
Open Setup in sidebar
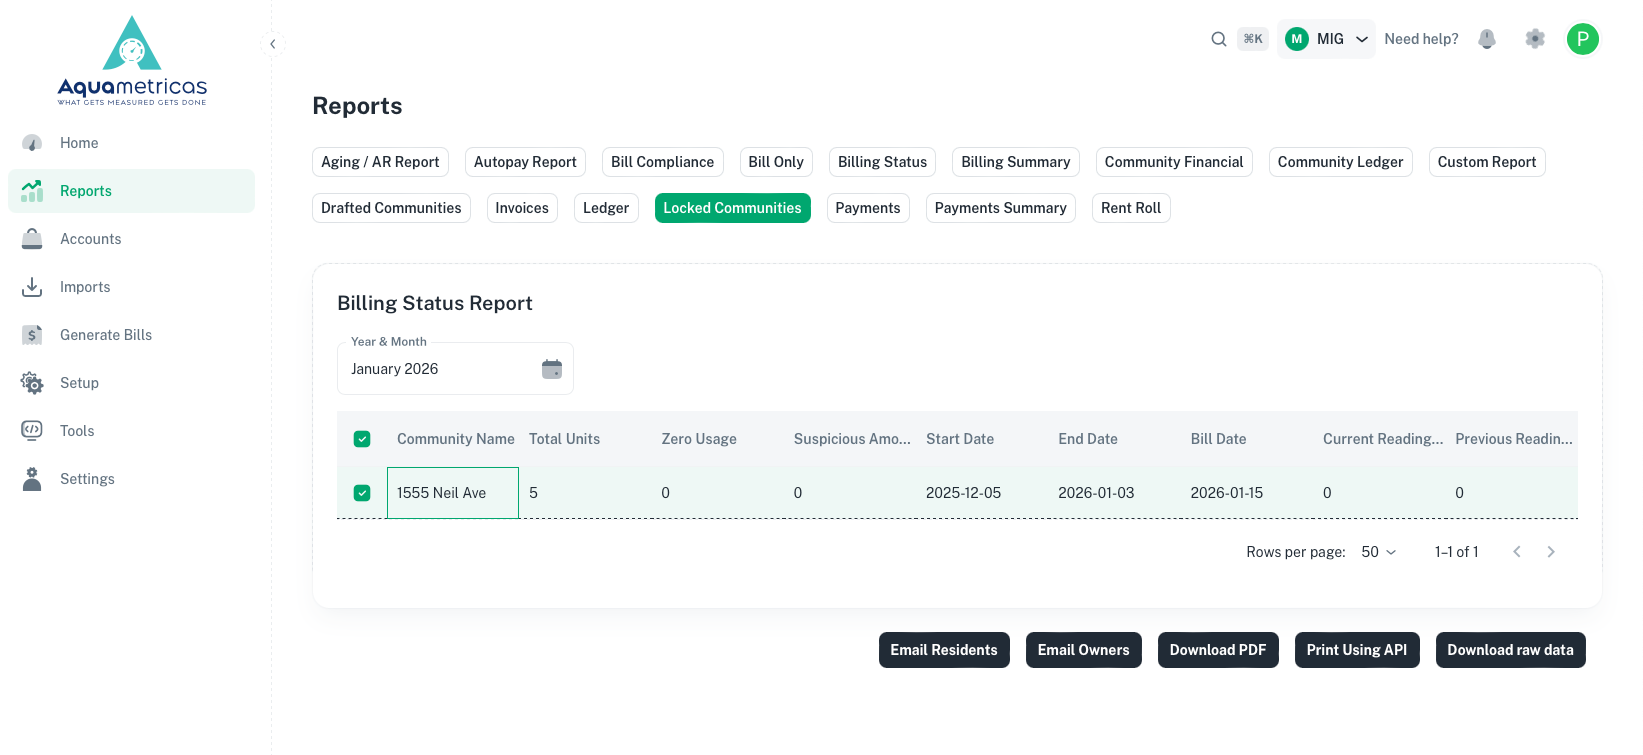coord(131,383)
